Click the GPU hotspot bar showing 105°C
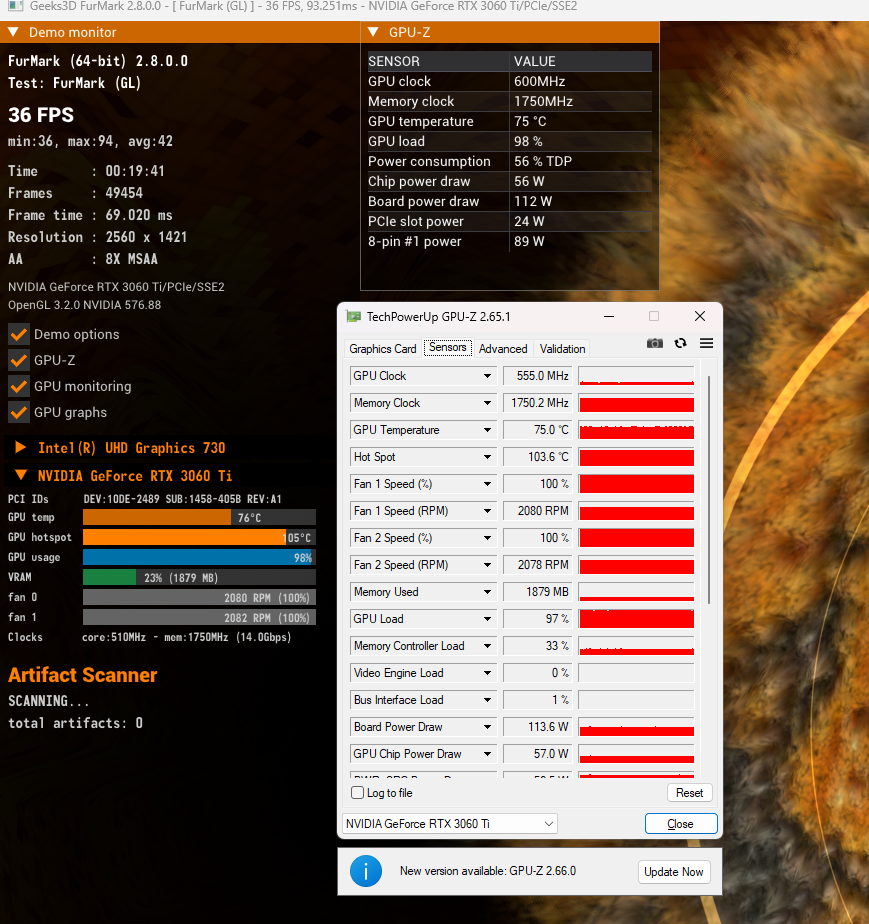This screenshot has height=924, width=869. pos(199,537)
